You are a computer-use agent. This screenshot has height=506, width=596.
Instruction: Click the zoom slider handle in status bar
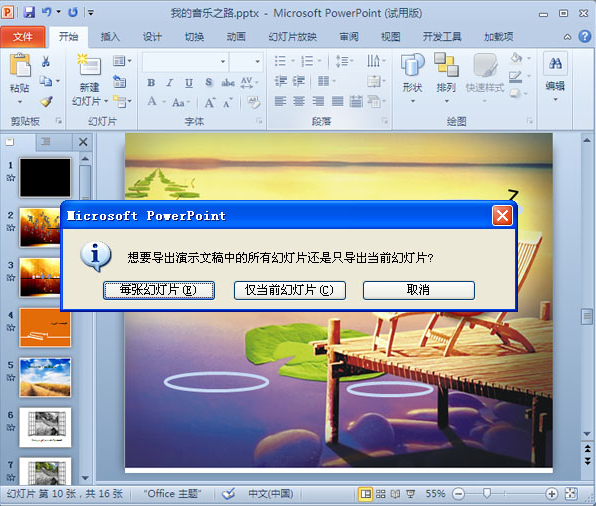487,493
